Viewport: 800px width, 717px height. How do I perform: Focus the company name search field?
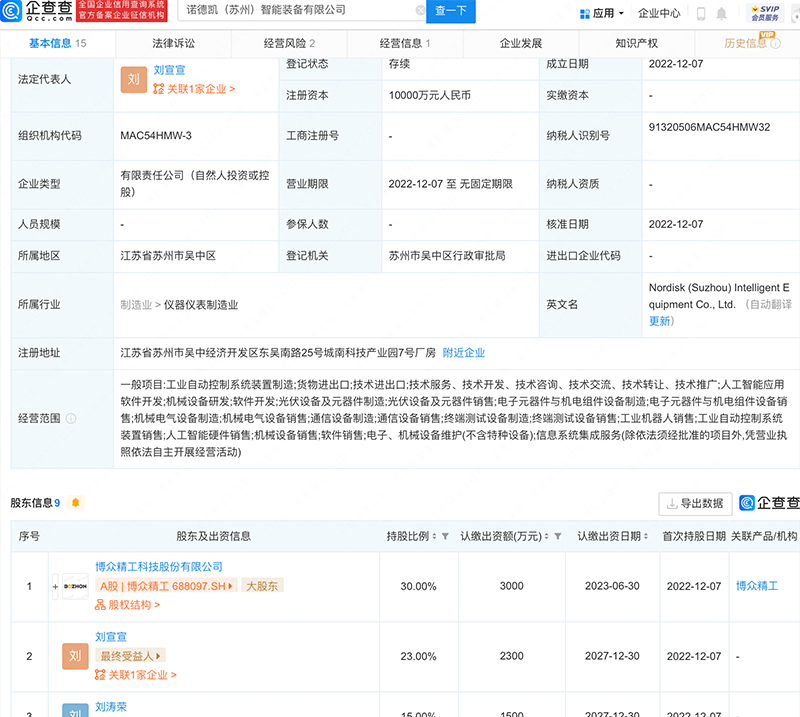(x=299, y=10)
